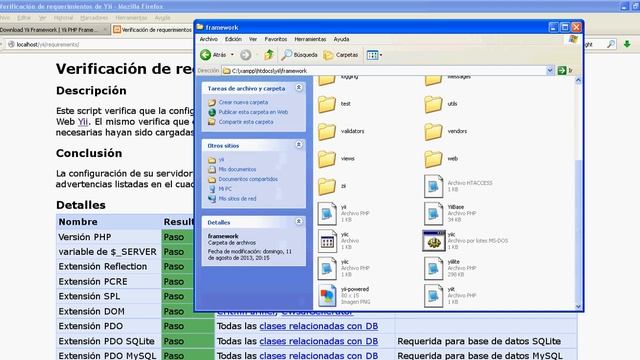640x360 pixels.
Task: Click Publicar esta carpeta en Web
Action: 253,112
